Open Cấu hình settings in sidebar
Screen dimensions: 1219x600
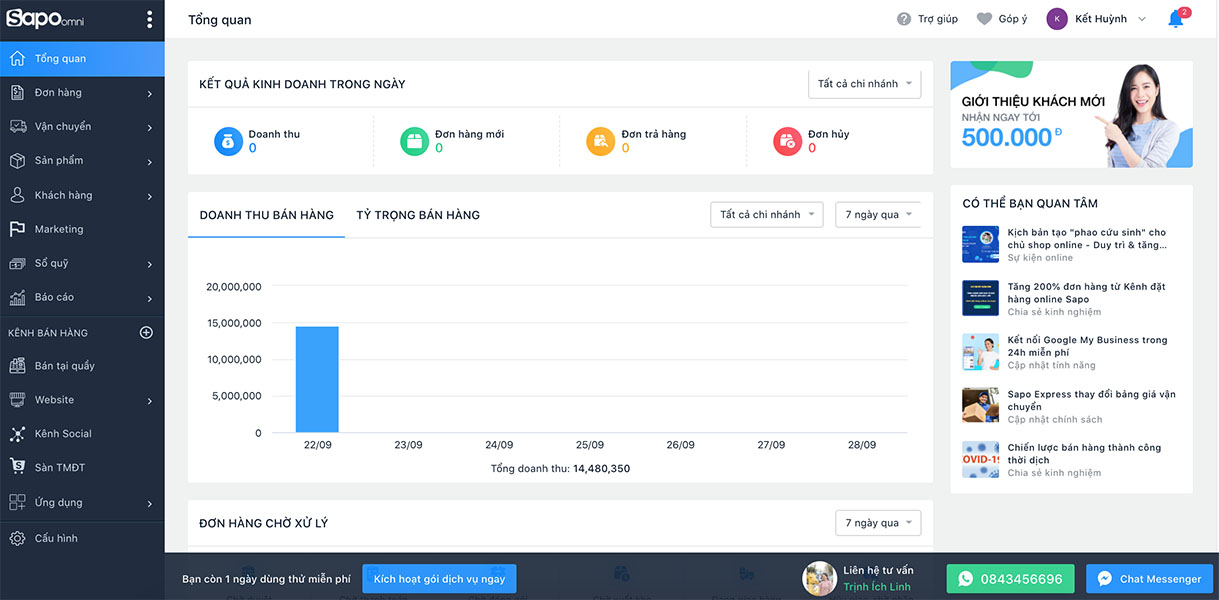(x=56, y=538)
